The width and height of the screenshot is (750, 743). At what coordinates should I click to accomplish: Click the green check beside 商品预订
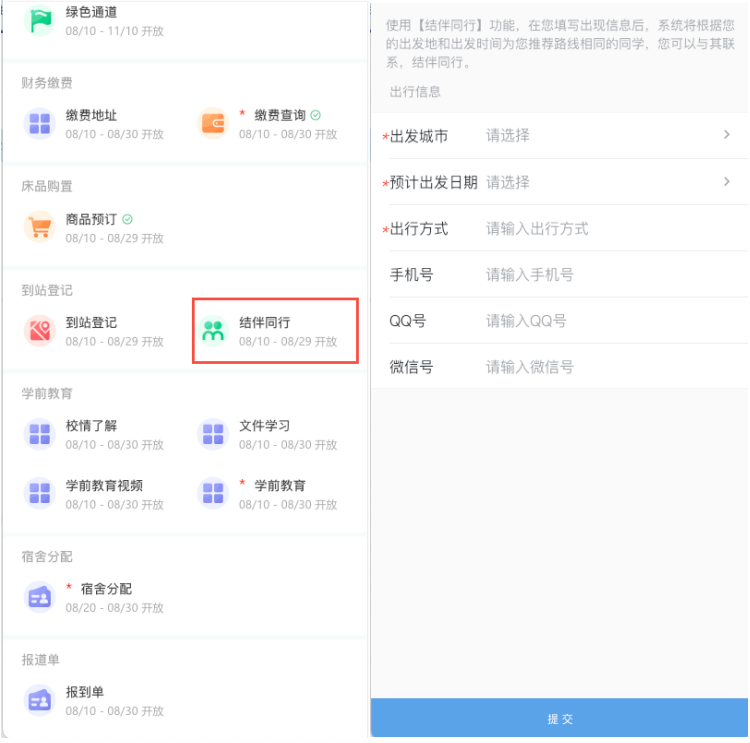[127, 219]
